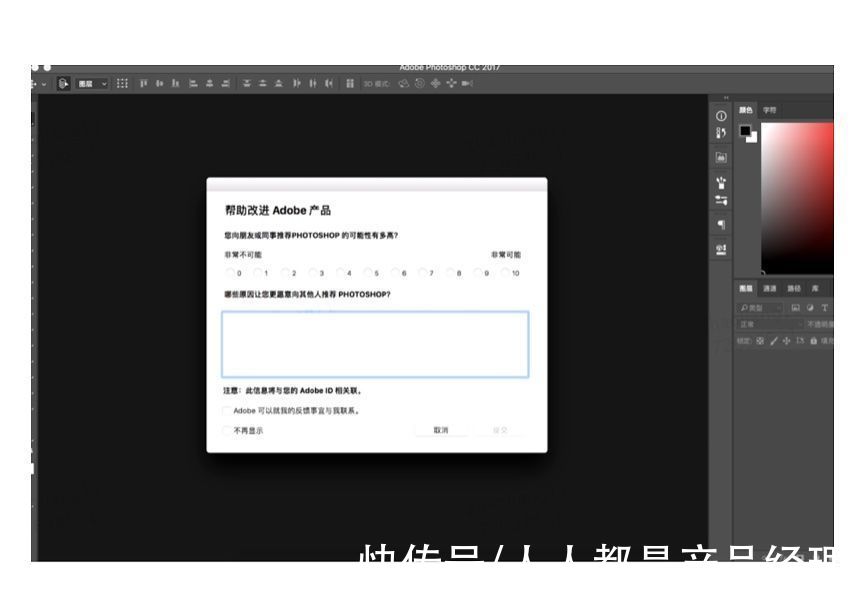Select rating 0 radio button

230,272
